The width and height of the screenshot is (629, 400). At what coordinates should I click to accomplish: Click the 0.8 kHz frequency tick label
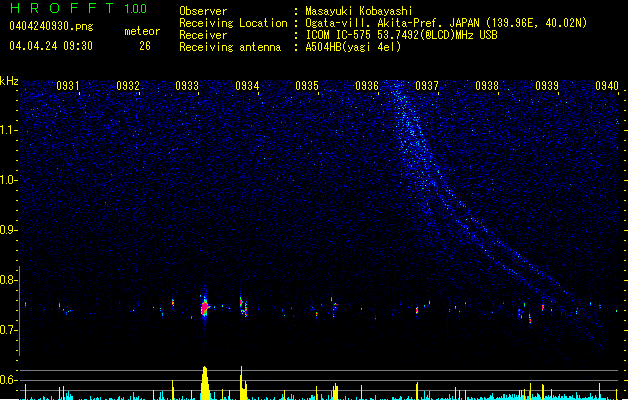9,280
